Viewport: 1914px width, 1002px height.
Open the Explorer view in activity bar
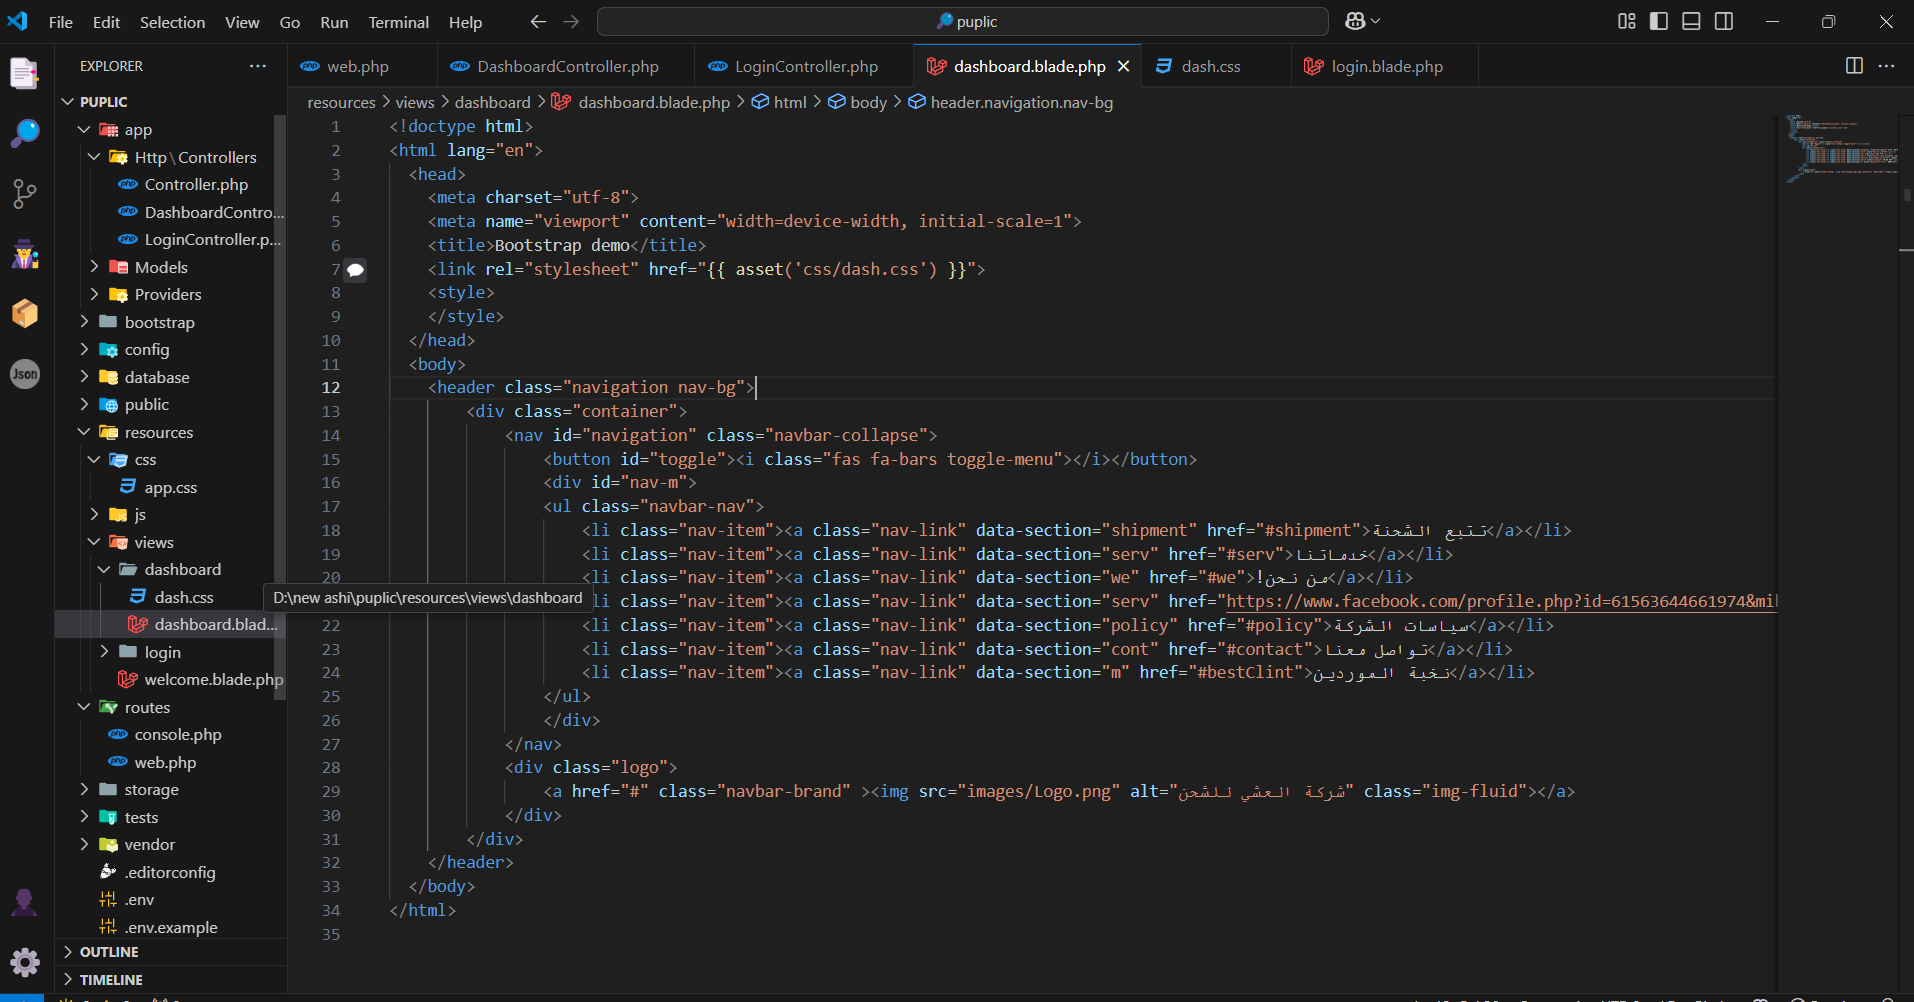tap(24, 73)
